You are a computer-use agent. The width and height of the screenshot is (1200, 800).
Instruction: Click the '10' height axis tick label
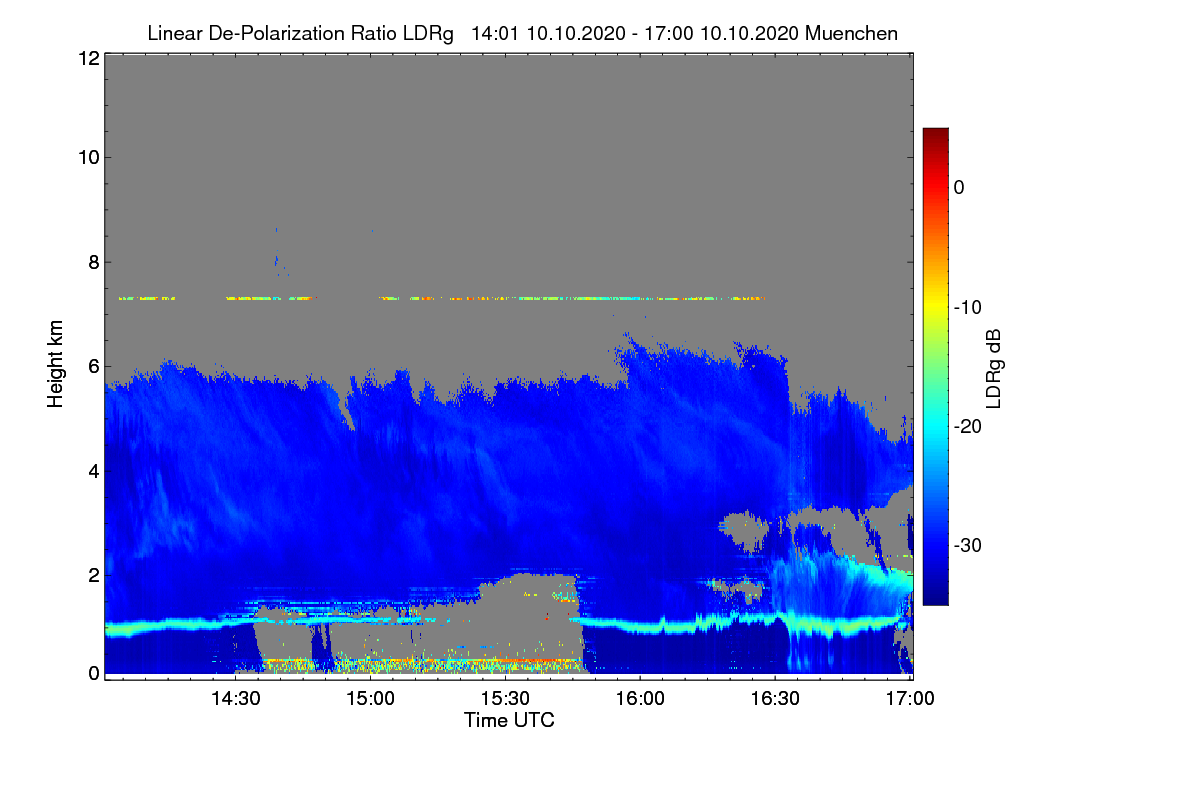(87, 157)
